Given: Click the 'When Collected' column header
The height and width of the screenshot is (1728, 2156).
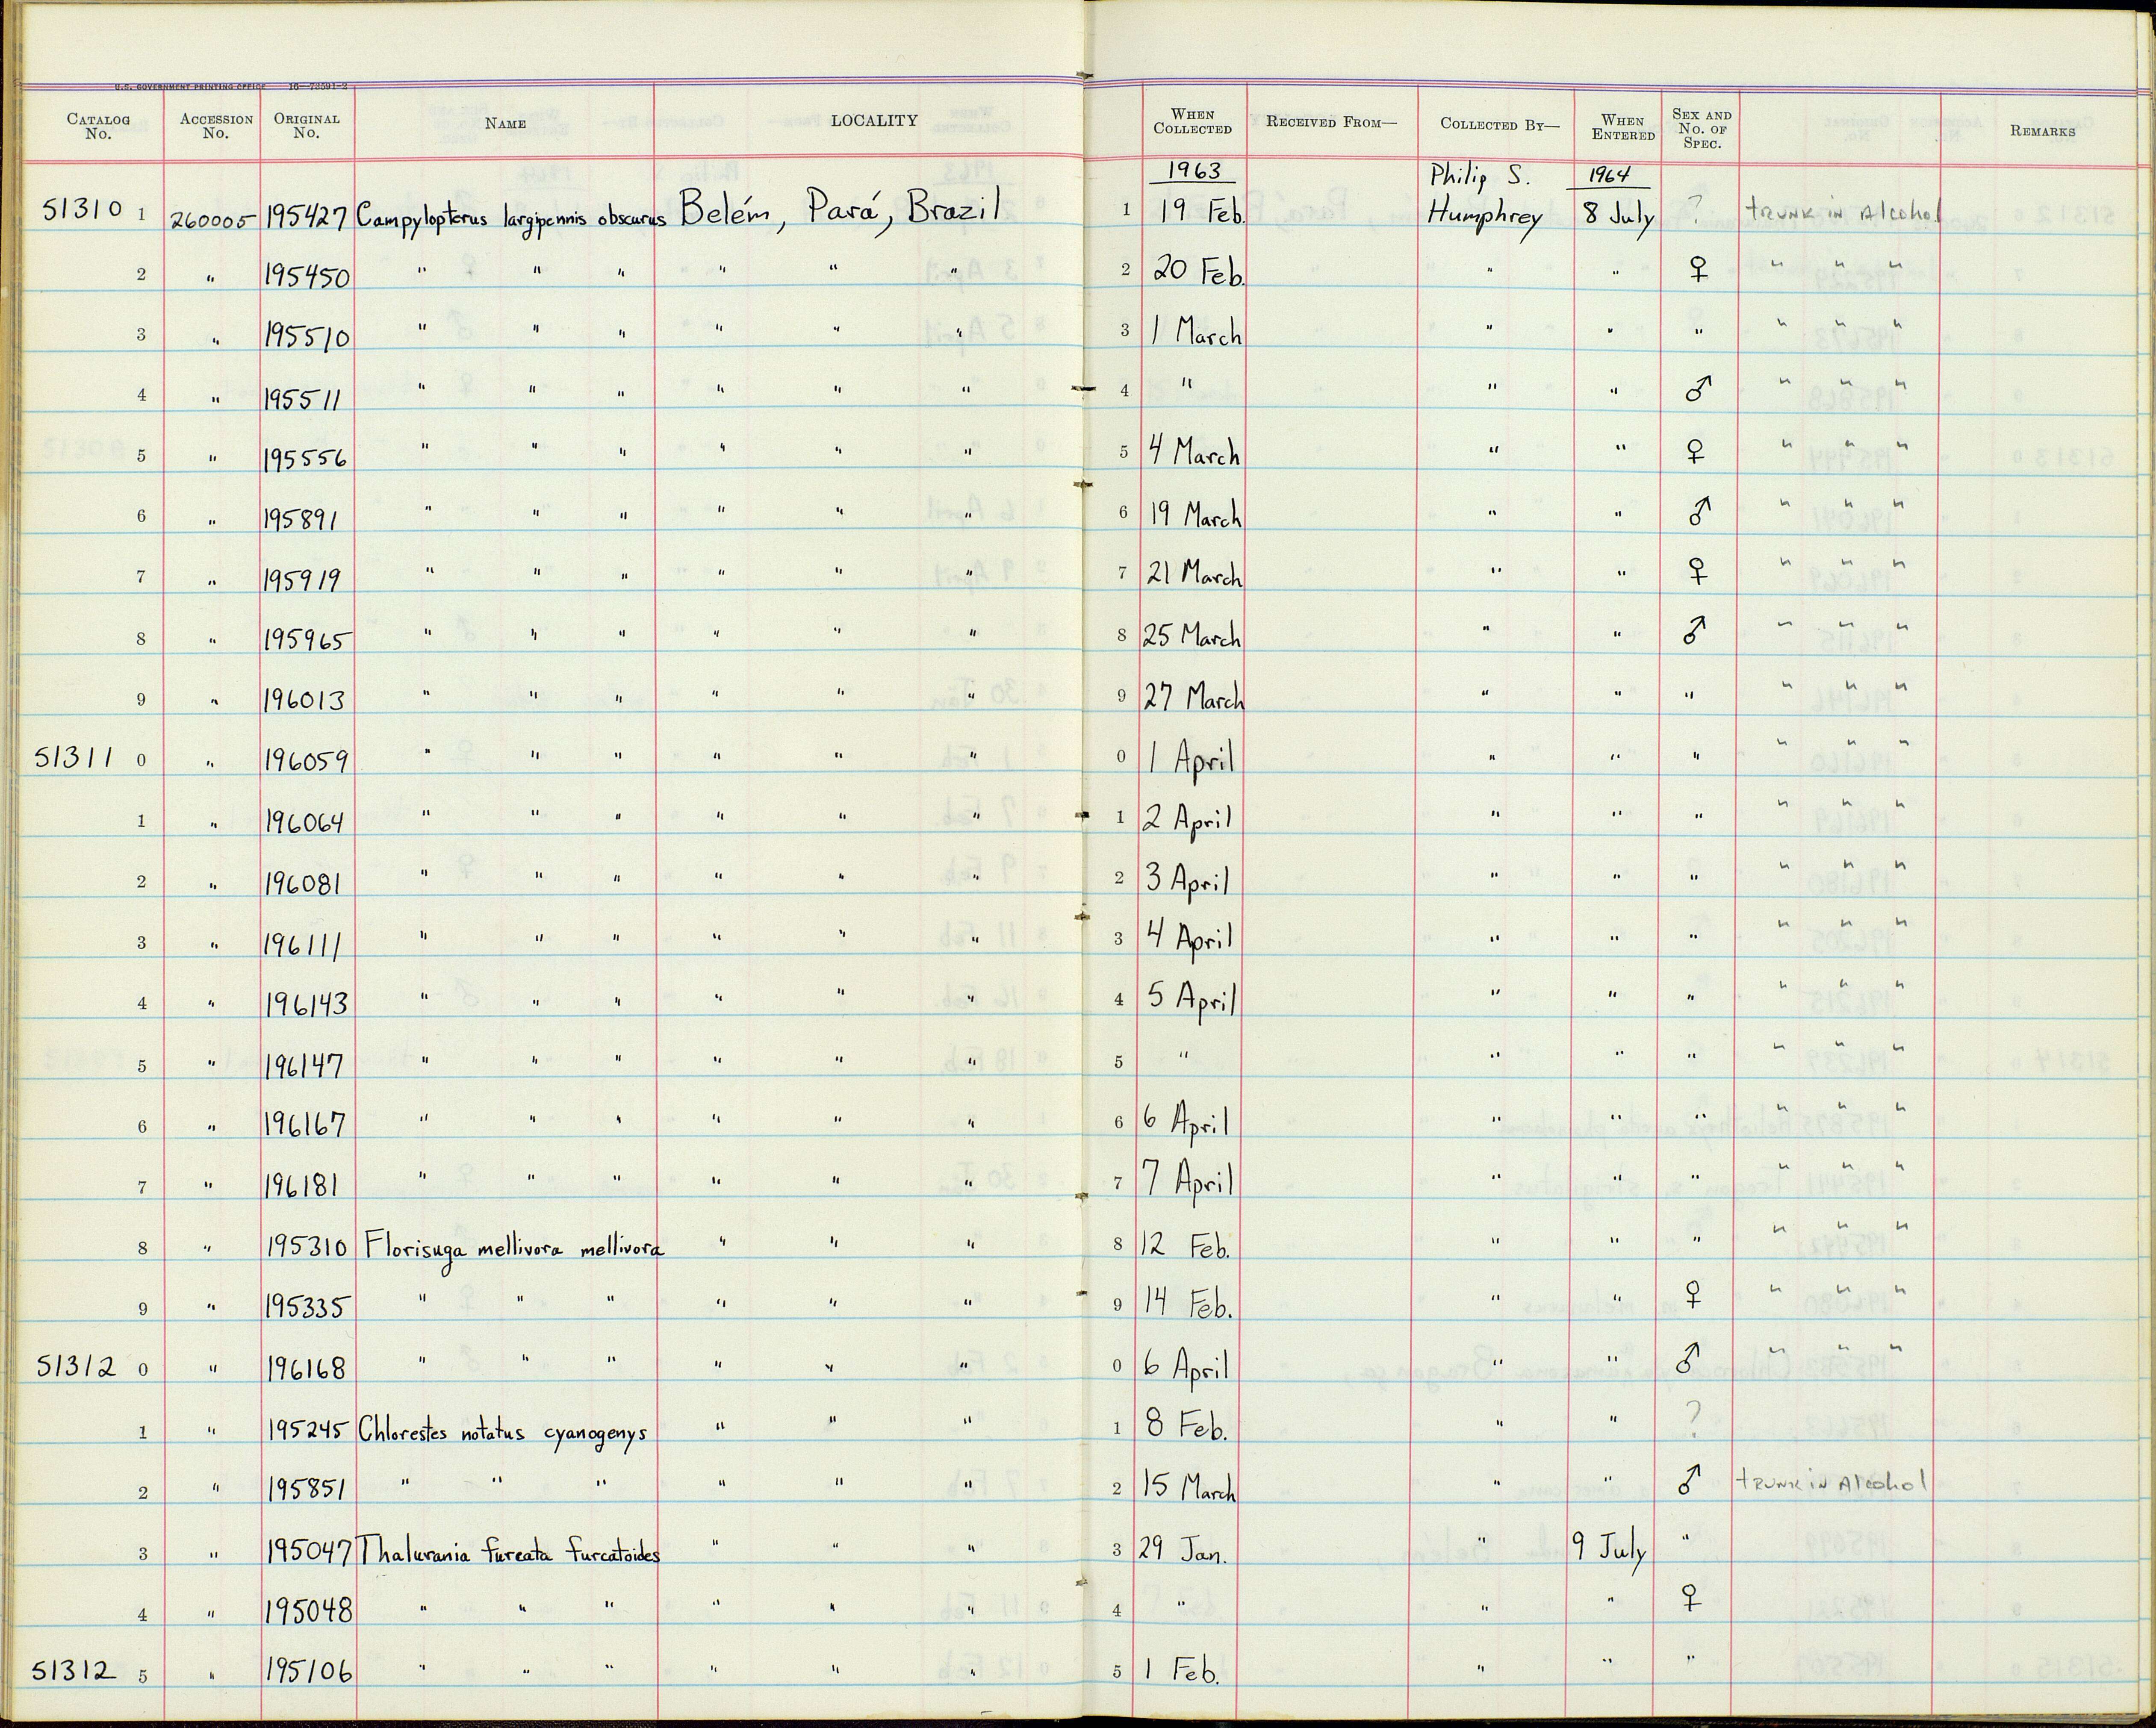Looking at the screenshot, I should [x=1193, y=122].
